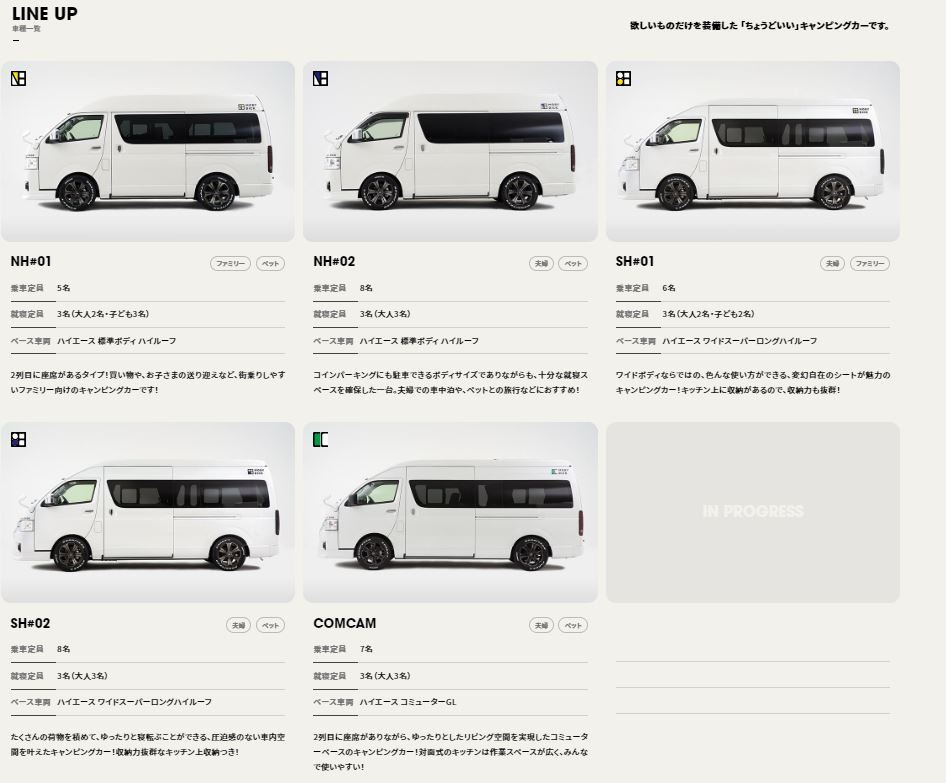Screen dimensions: 946x783
Task: Select the 夫婦 tag under NH#02
Action: pyautogui.click(x=541, y=264)
